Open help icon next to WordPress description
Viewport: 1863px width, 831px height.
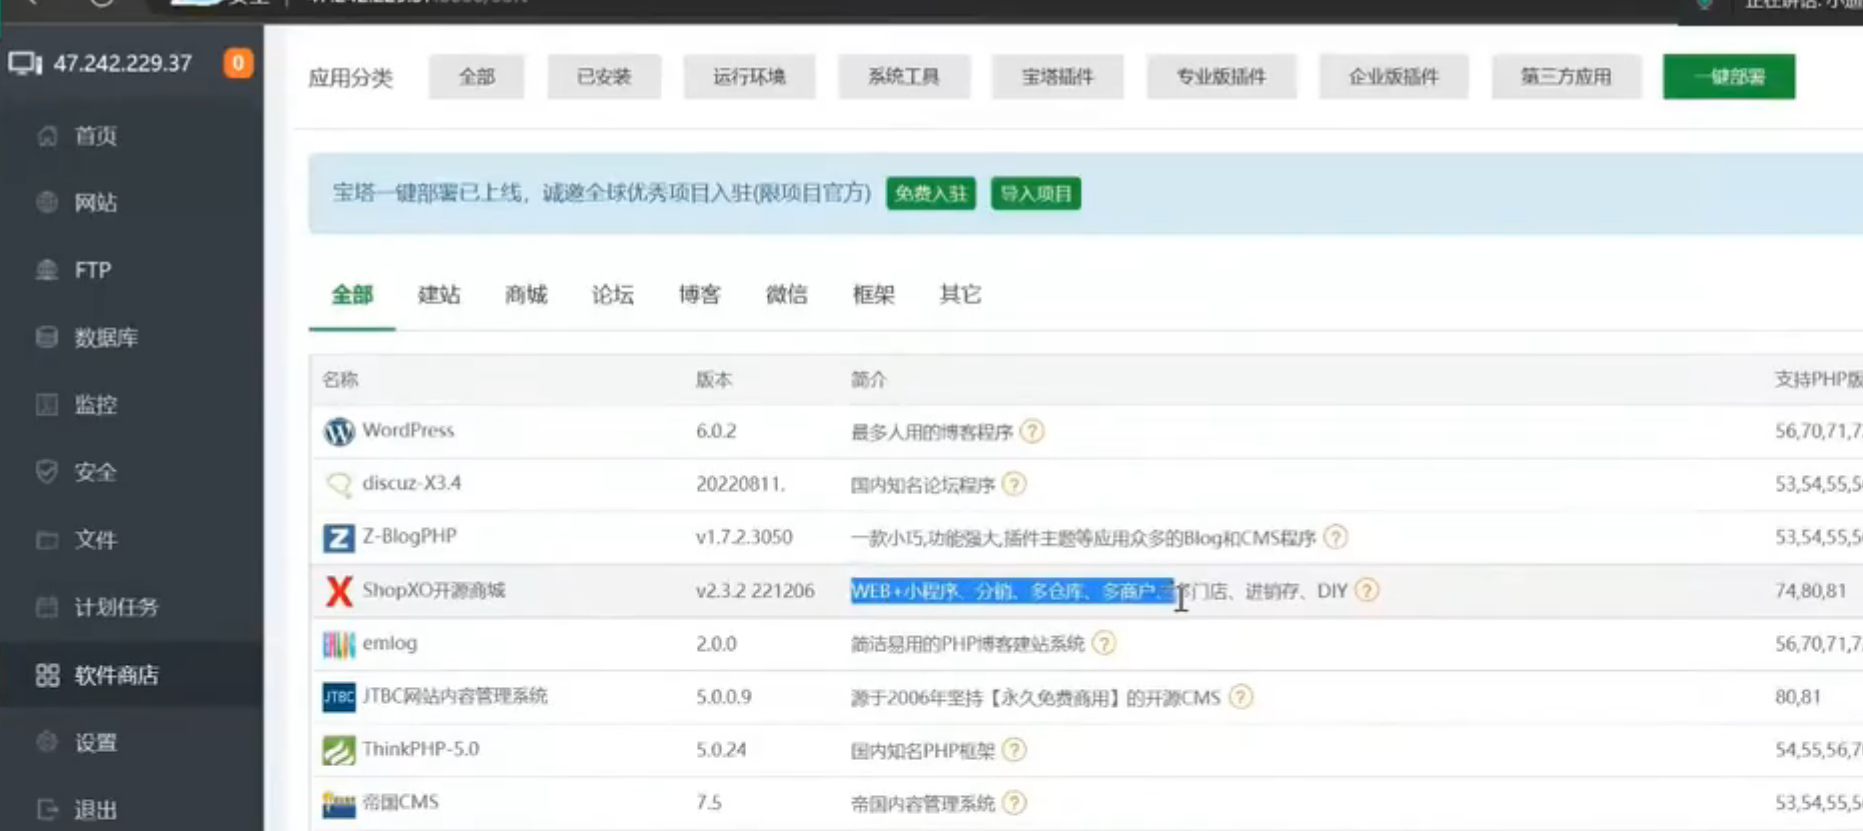[x=1032, y=431]
